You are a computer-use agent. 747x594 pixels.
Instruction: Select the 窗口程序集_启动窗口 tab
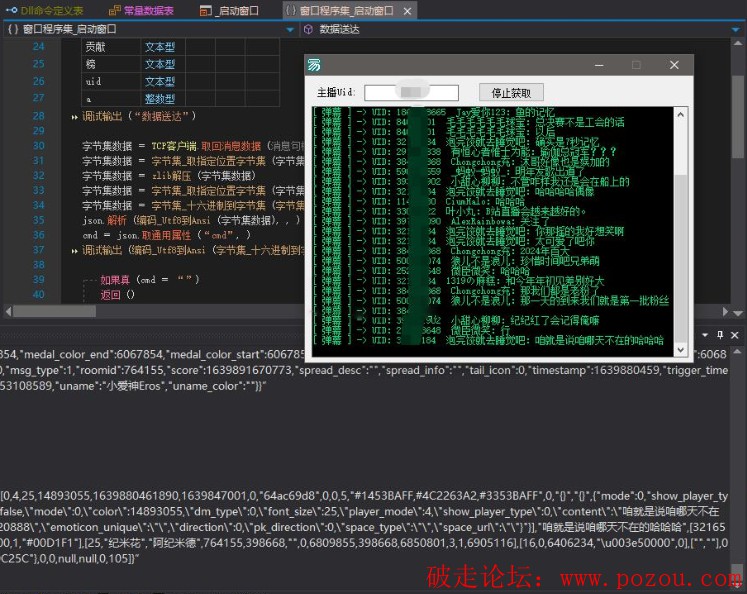pos(346,10)
